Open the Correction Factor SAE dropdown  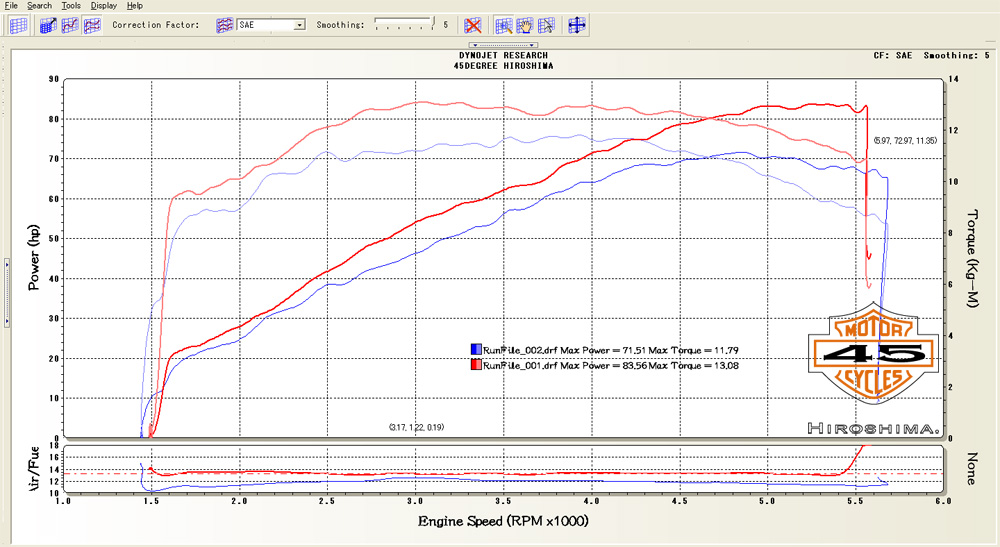point(300,25)
